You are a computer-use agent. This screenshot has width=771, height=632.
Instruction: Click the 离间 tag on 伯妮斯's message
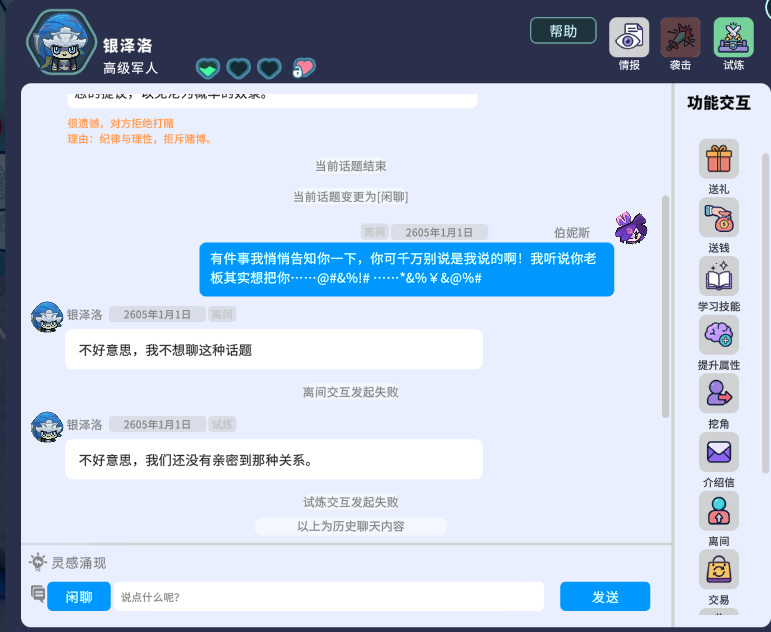point(375,232)
